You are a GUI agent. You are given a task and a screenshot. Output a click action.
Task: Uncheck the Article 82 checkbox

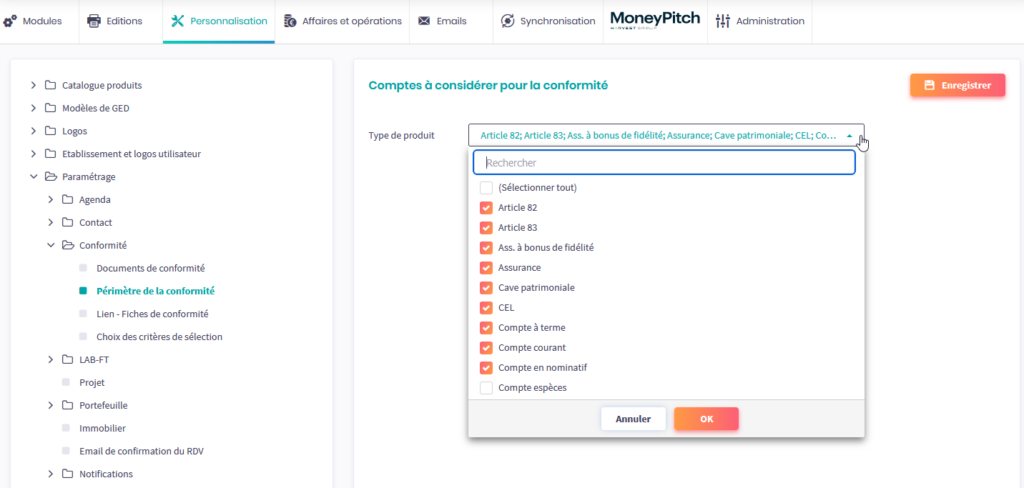[x=486, y=208]
